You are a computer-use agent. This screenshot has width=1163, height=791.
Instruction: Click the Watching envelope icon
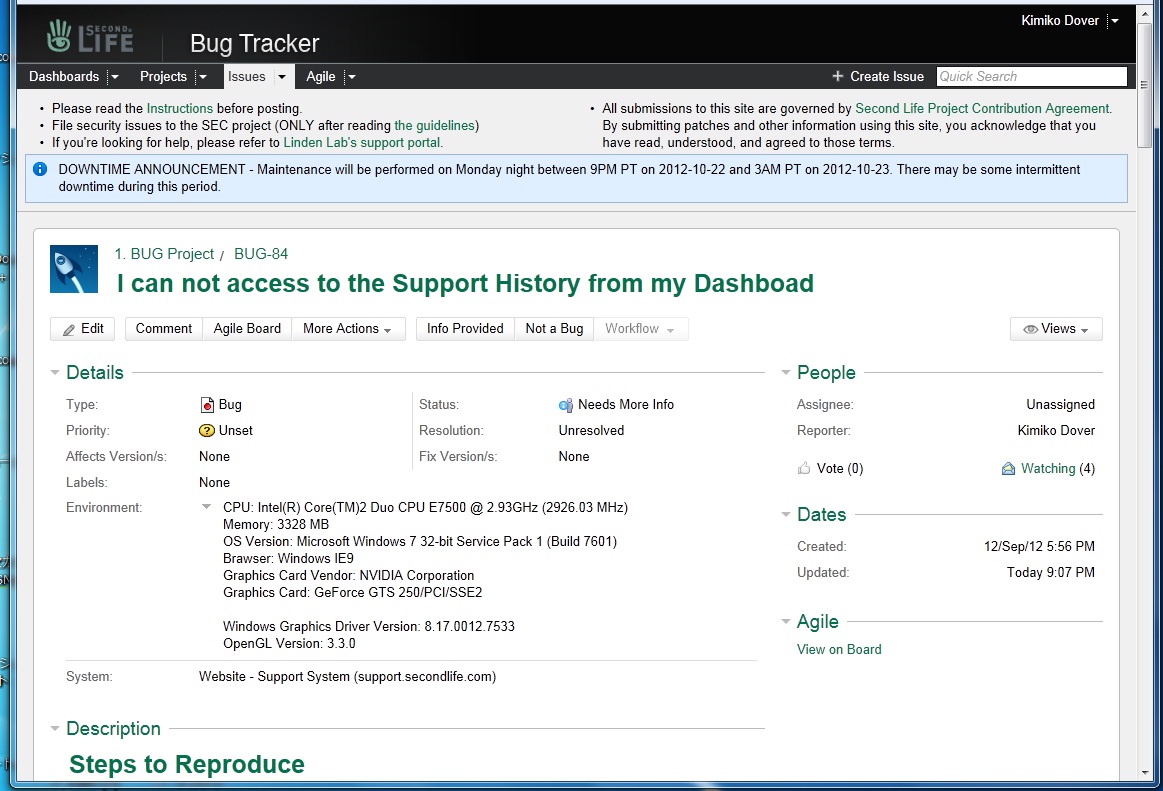tap(1008, 468)
